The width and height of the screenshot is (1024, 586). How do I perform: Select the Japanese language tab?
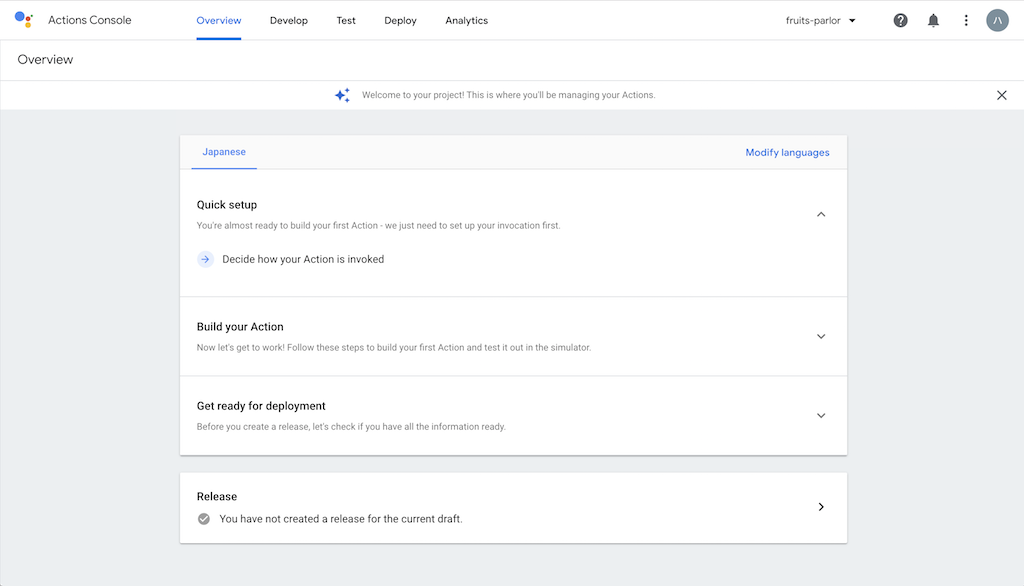click(x=224, y=152)
